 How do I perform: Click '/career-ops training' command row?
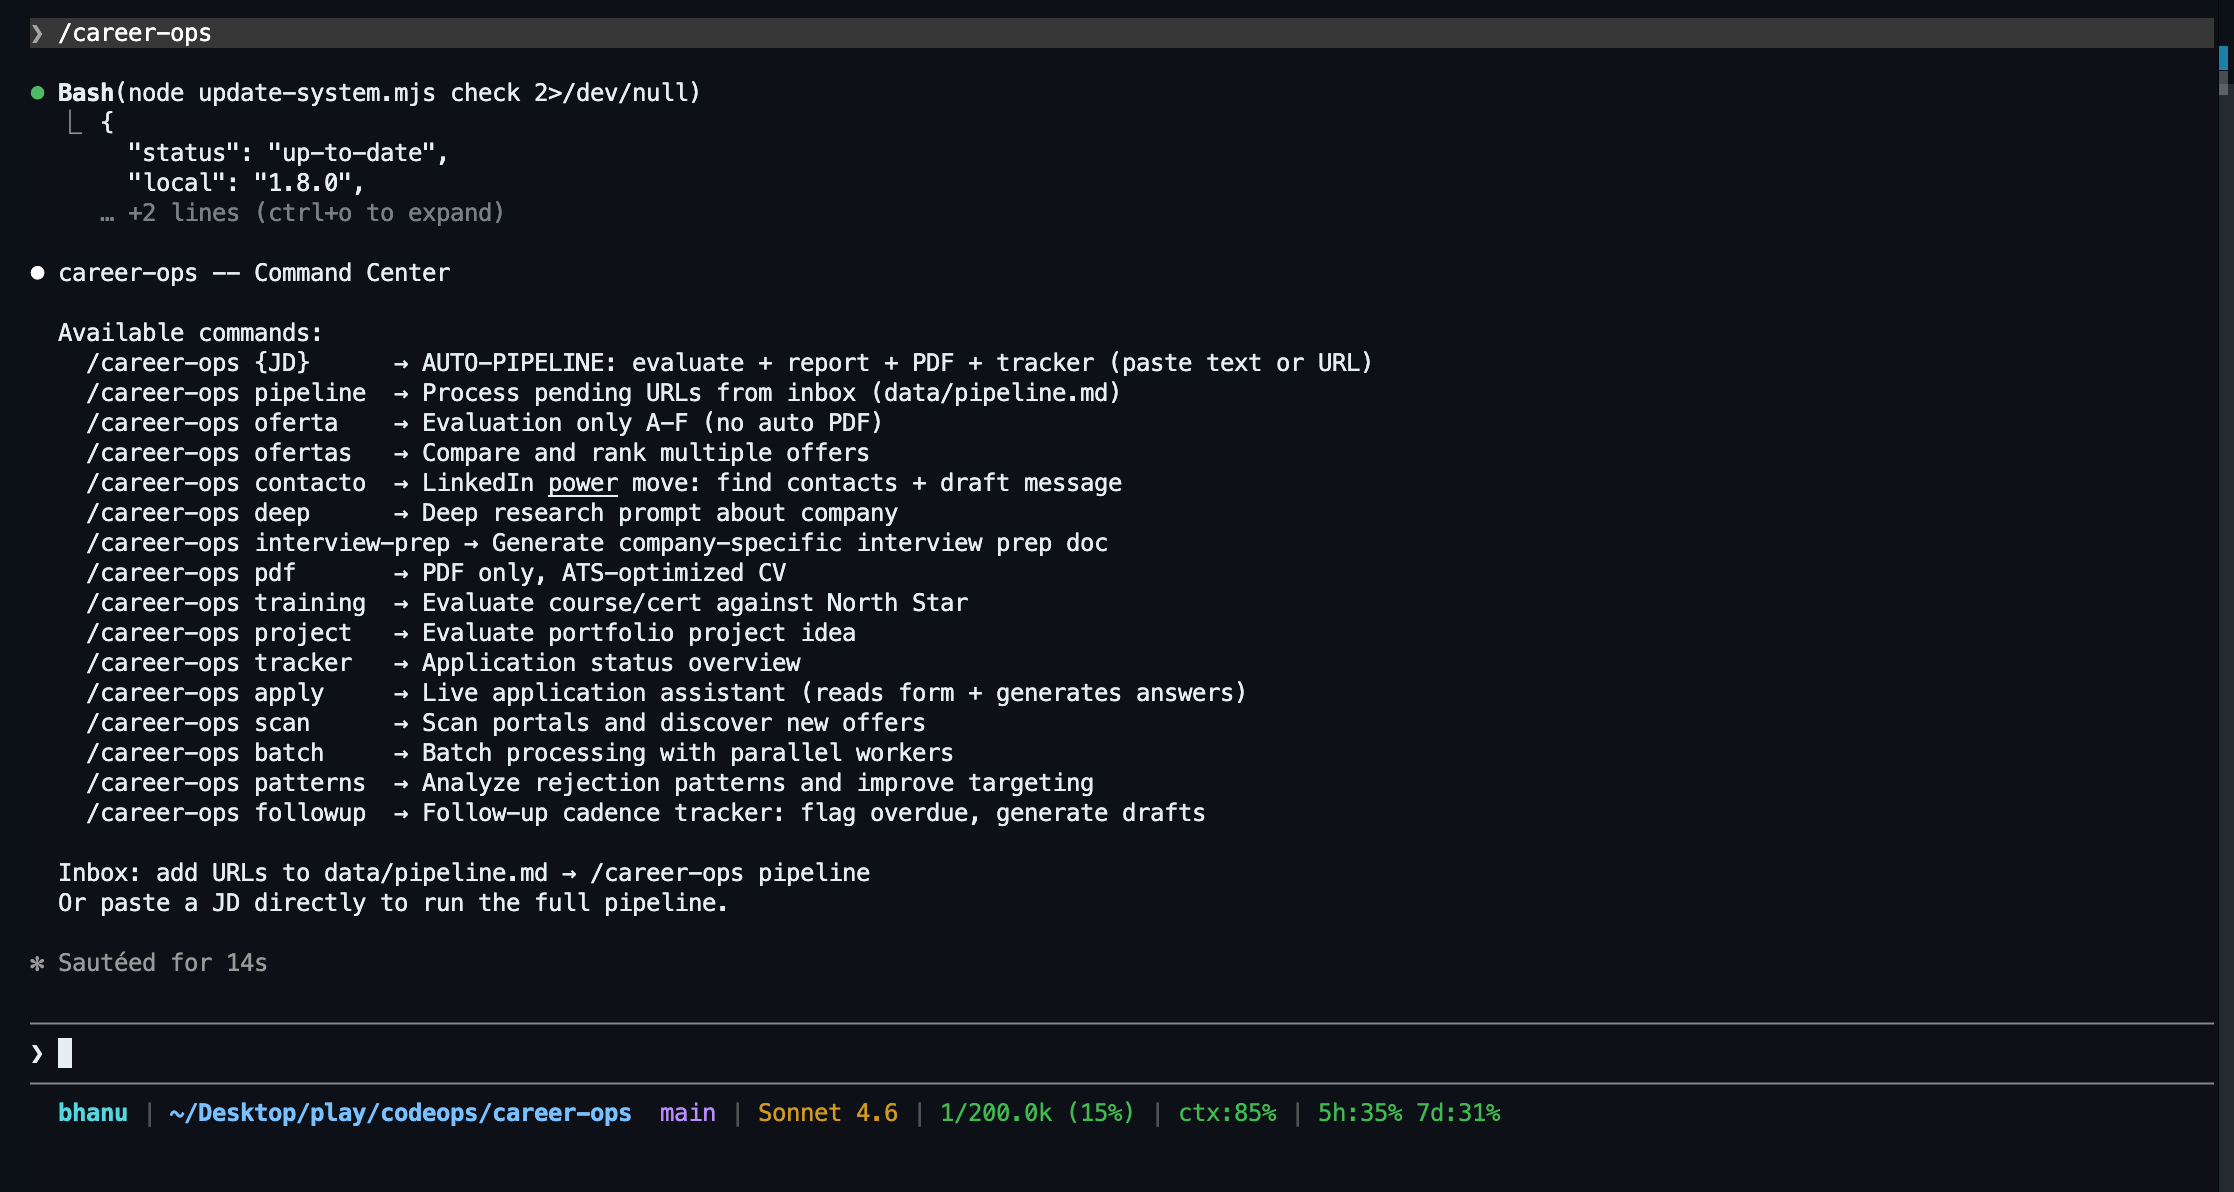coord(527,603)
